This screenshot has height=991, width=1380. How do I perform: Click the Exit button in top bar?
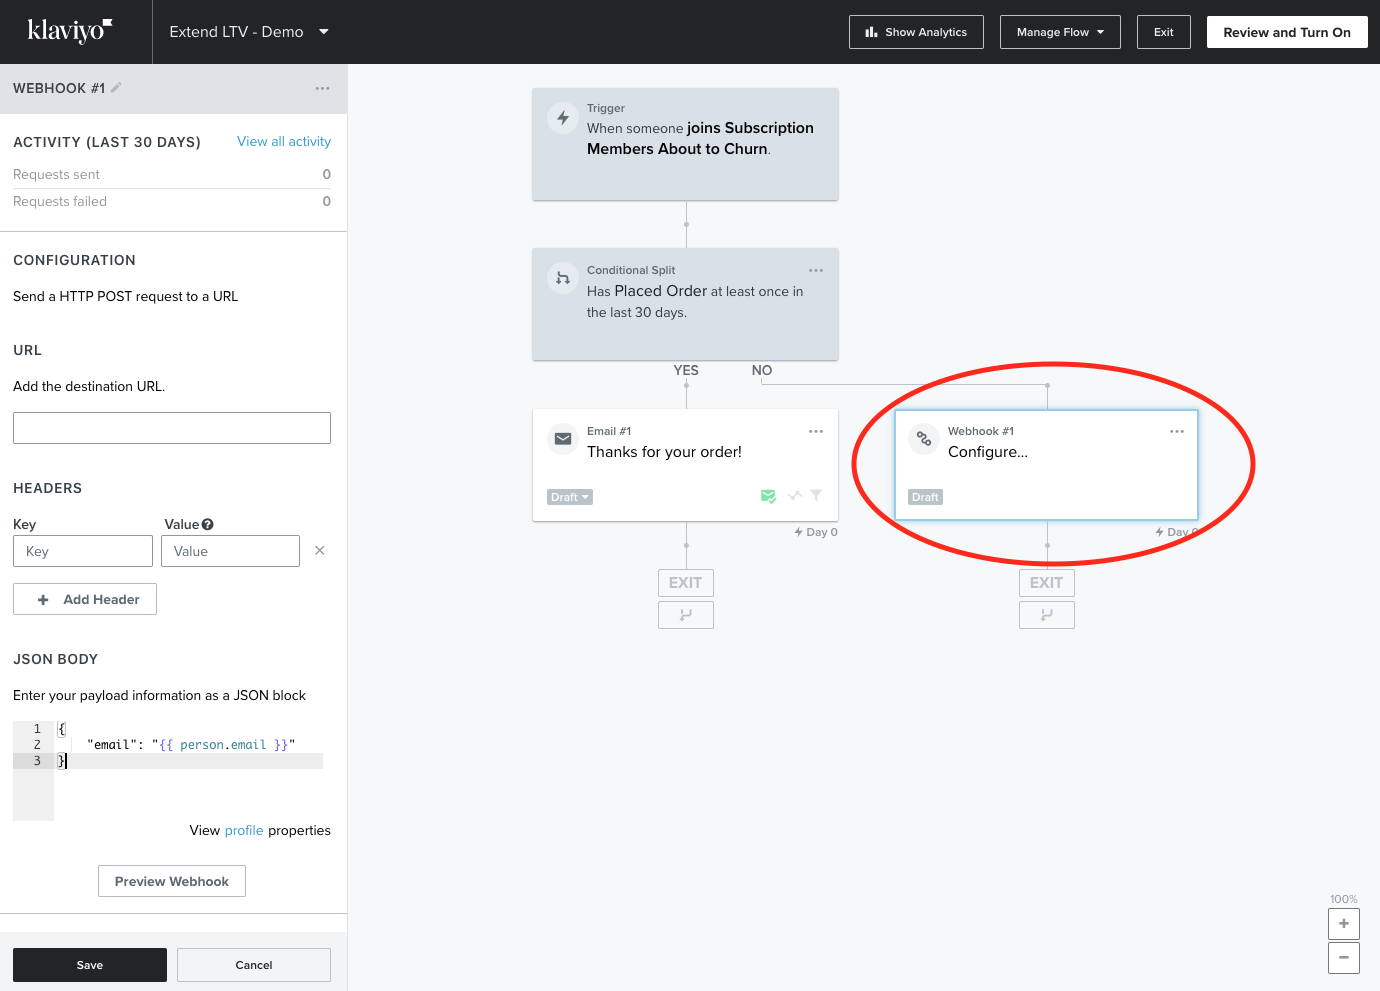(x=1164, y=32)
